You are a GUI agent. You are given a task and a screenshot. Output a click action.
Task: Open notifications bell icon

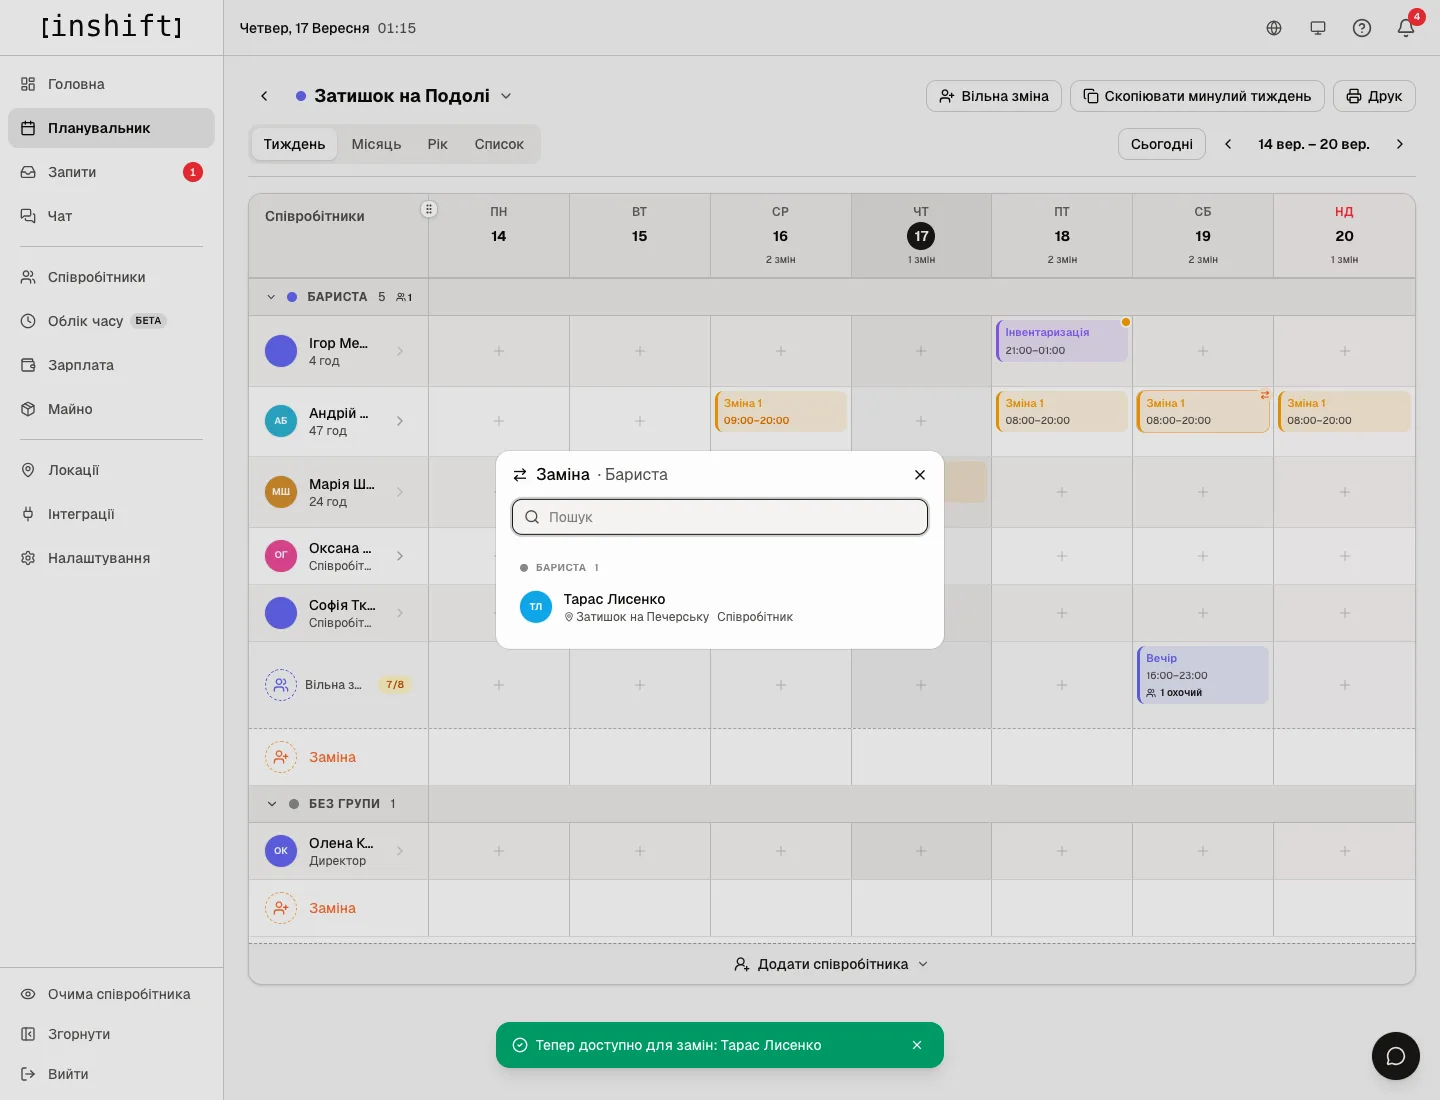pyautogui.click(x=1406, y=28)
